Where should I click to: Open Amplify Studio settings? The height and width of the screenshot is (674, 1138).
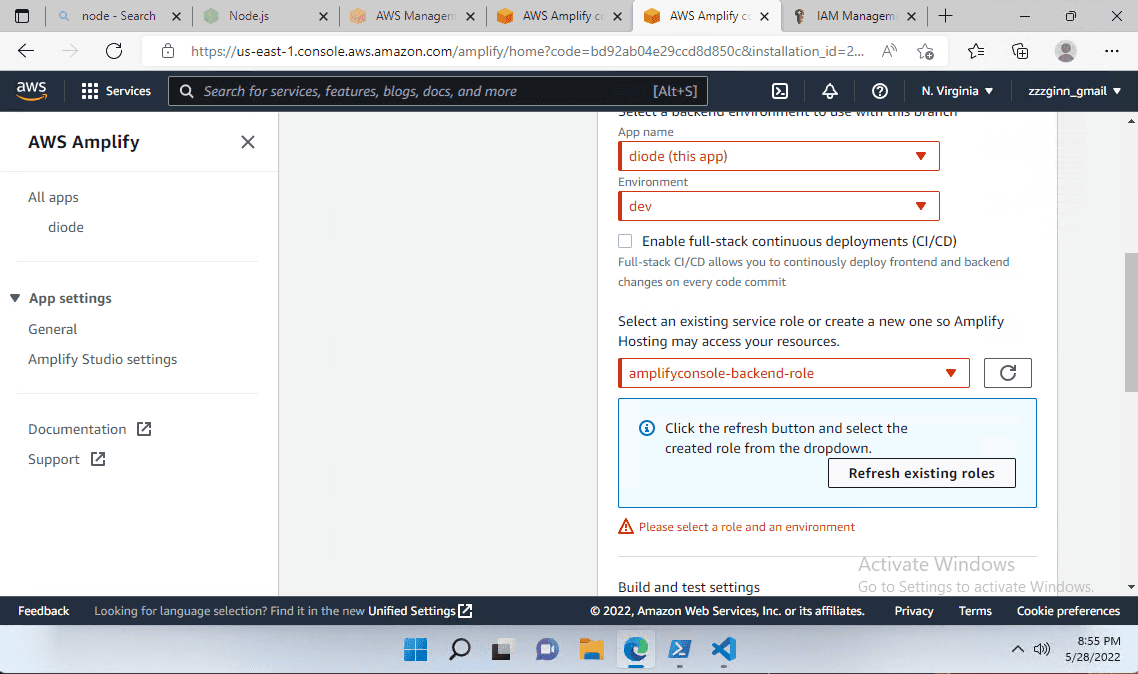102,359
